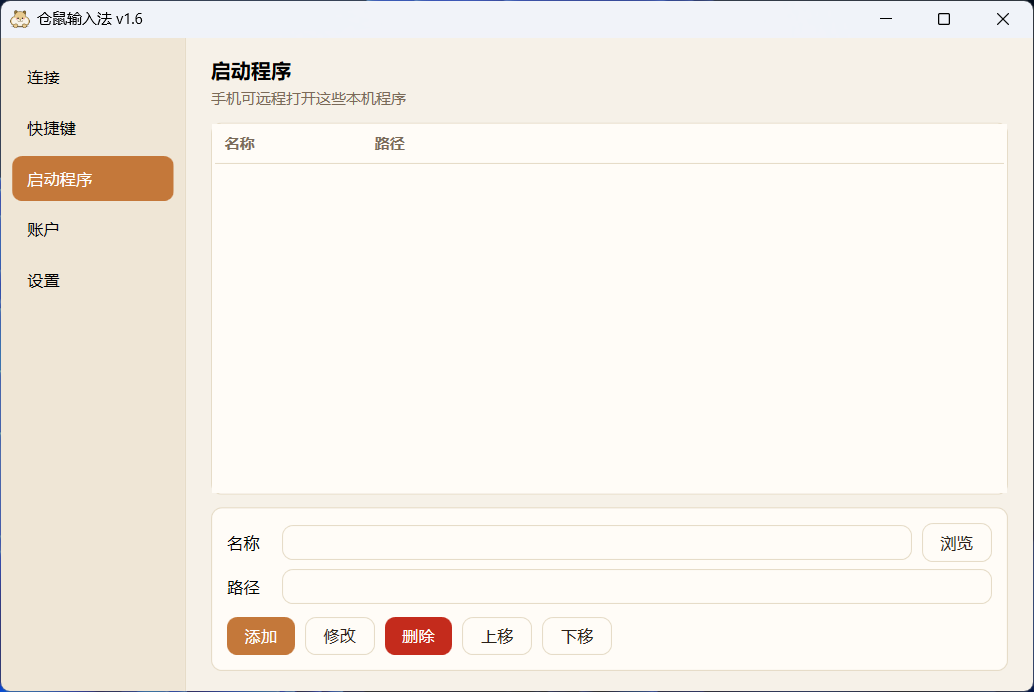The image size is (1034, 692).
Task: Minimize the 仓鼠输入法 window
Action: [886, 19]
